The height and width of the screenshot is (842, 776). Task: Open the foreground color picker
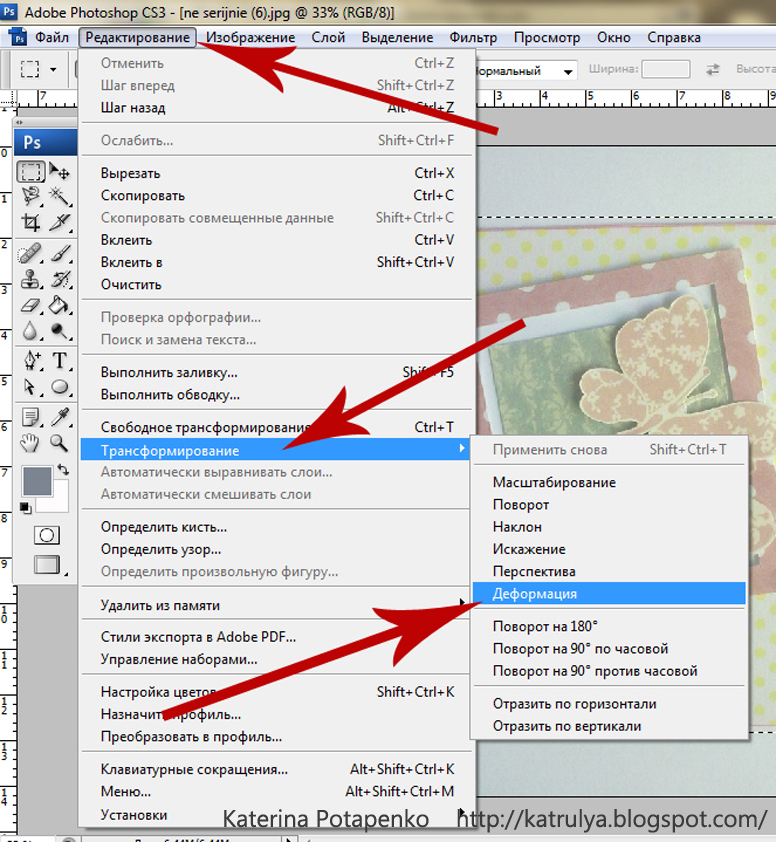pos(37,480)
